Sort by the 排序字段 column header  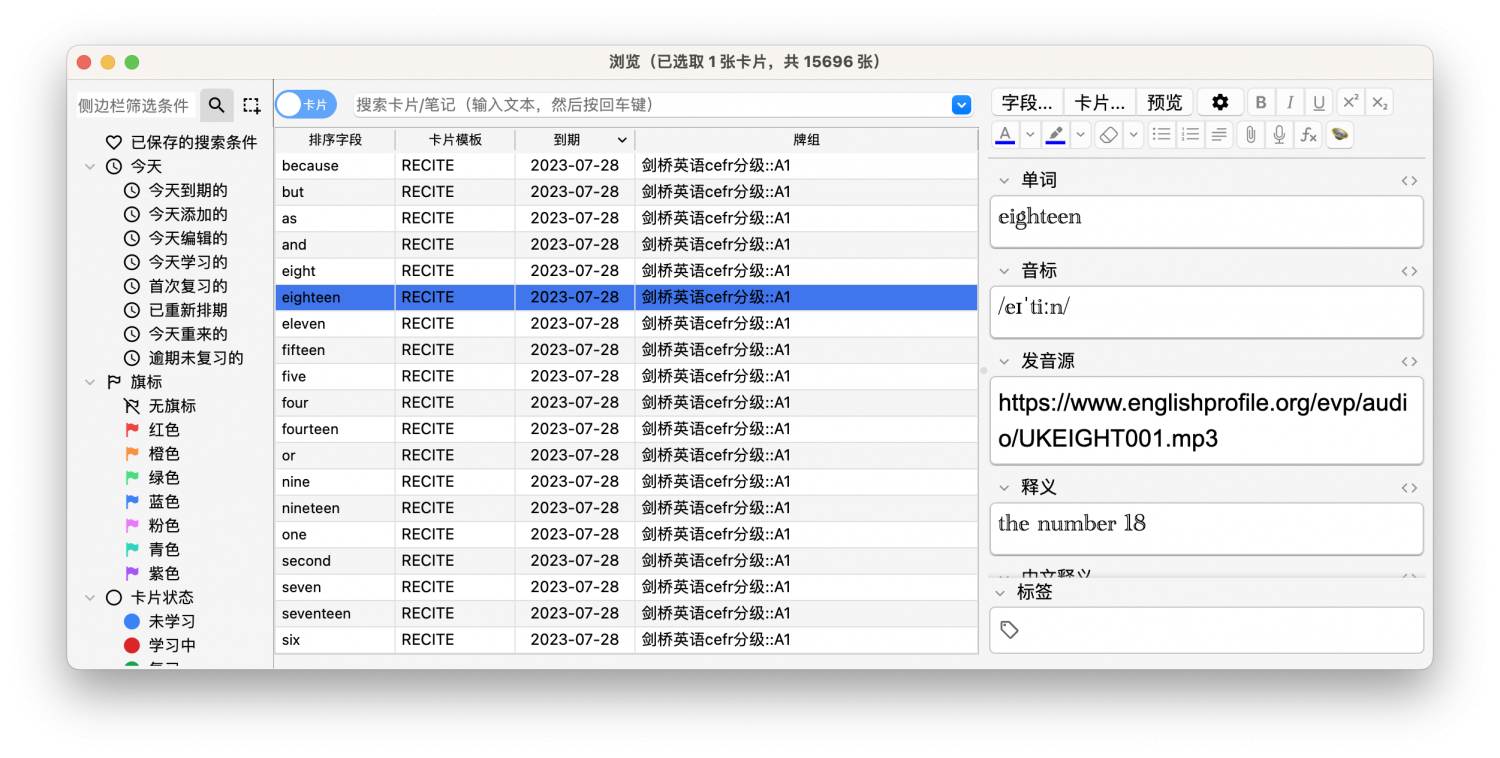335,140
